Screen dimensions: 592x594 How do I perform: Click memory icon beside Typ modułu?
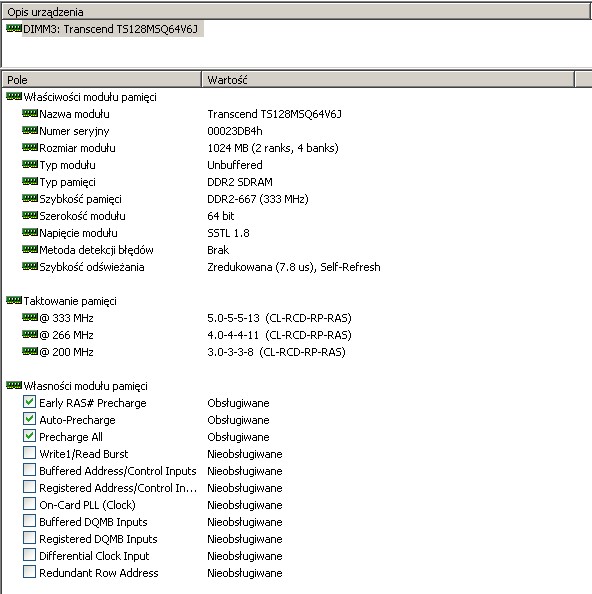(30, 165)
